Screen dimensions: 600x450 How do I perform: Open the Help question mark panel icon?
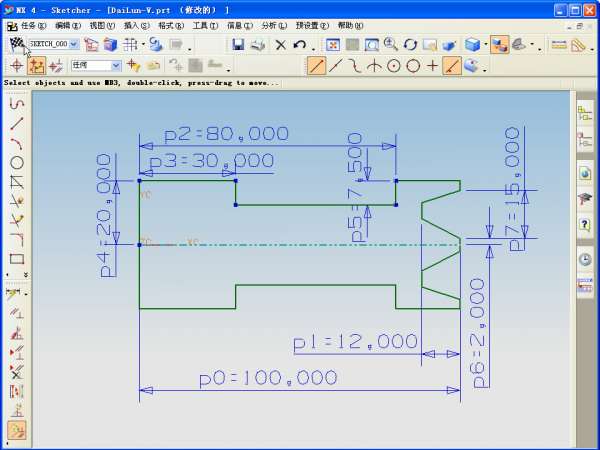pos(585,225)
